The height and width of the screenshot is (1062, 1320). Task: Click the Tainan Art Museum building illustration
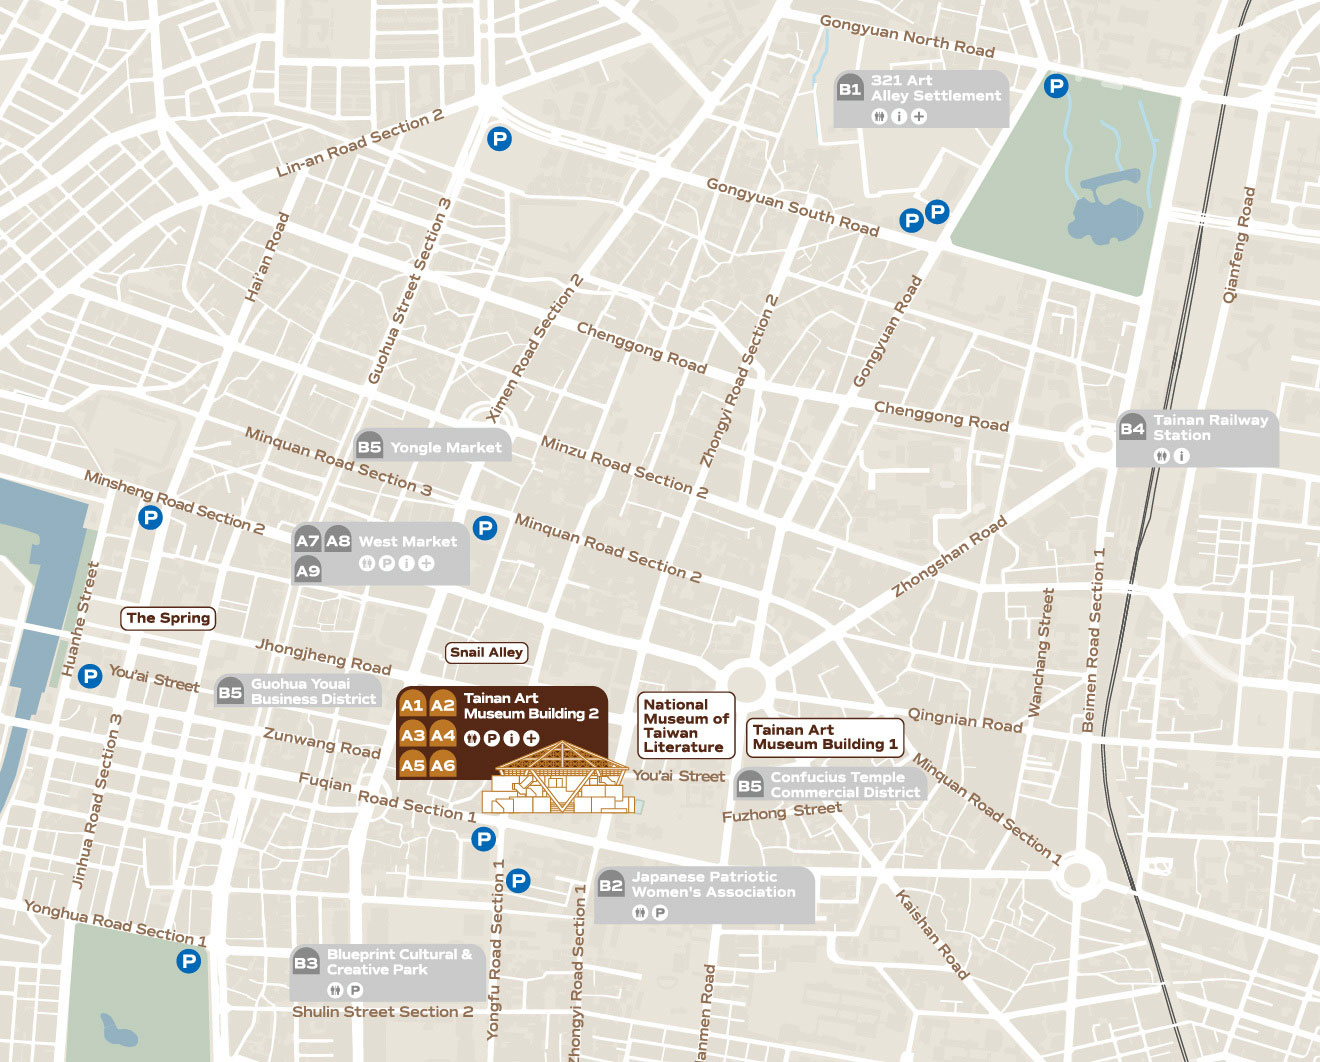[x=558, y=778]
